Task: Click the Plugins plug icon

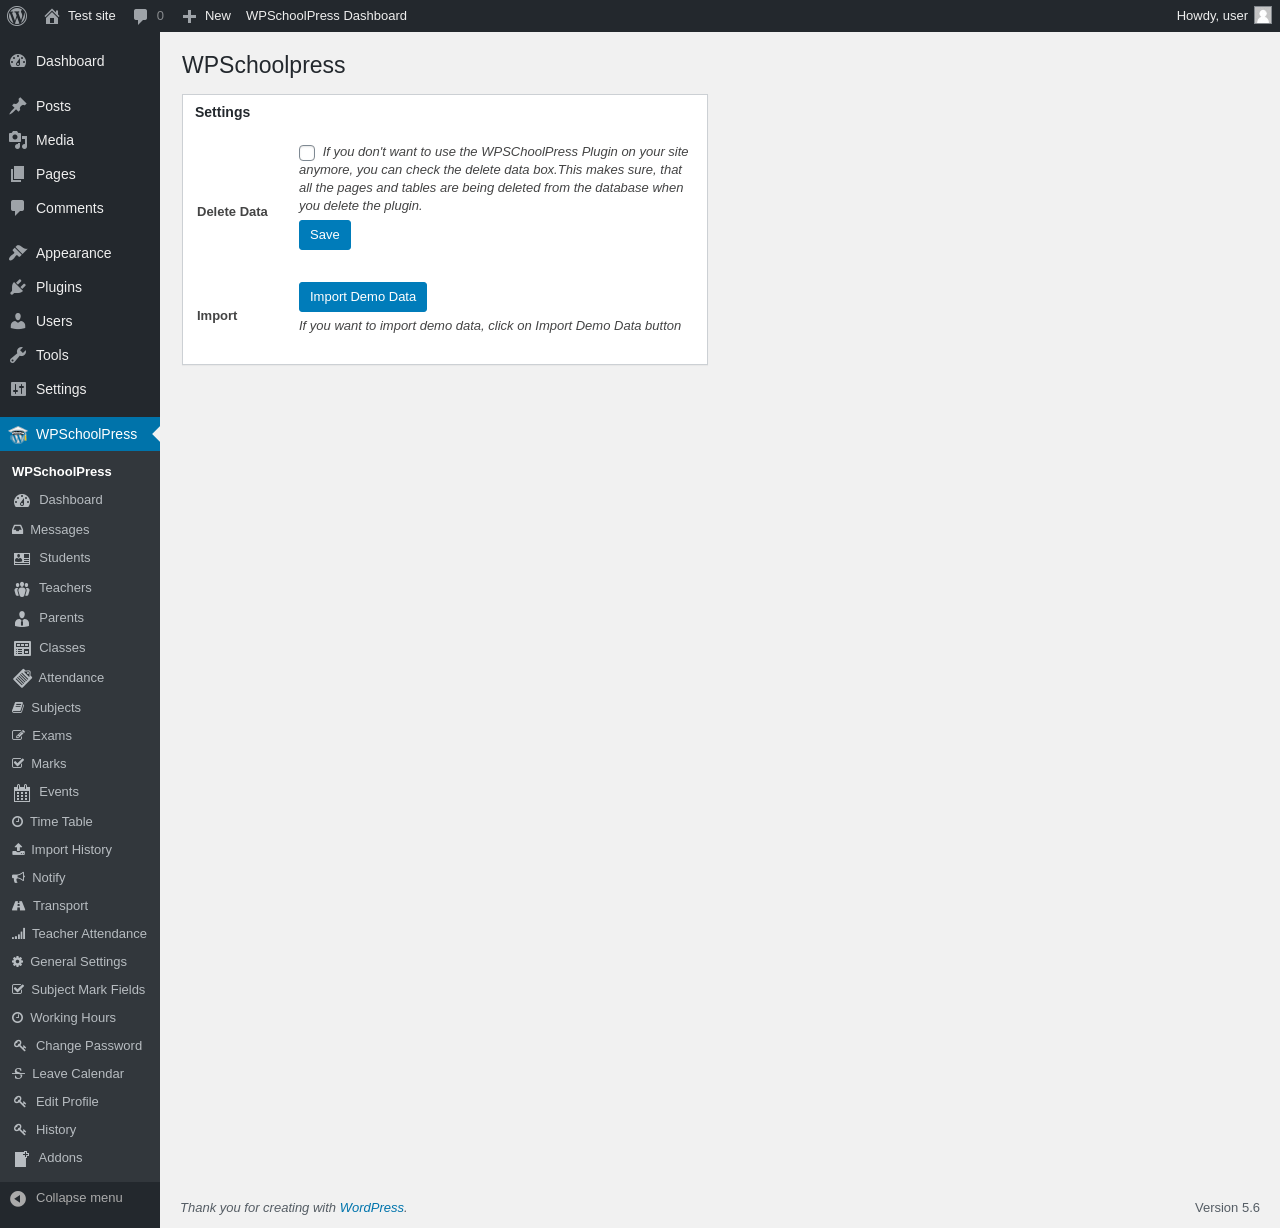Action: [18, 287]
